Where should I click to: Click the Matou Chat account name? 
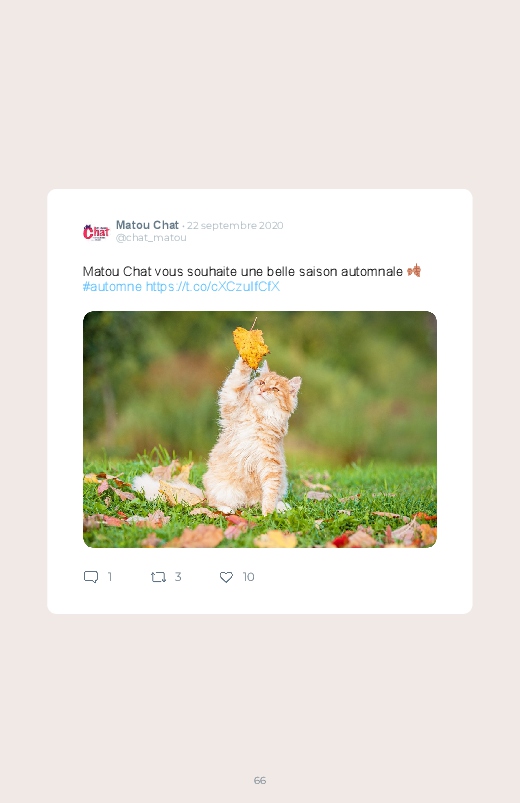[x=147, y=225]
